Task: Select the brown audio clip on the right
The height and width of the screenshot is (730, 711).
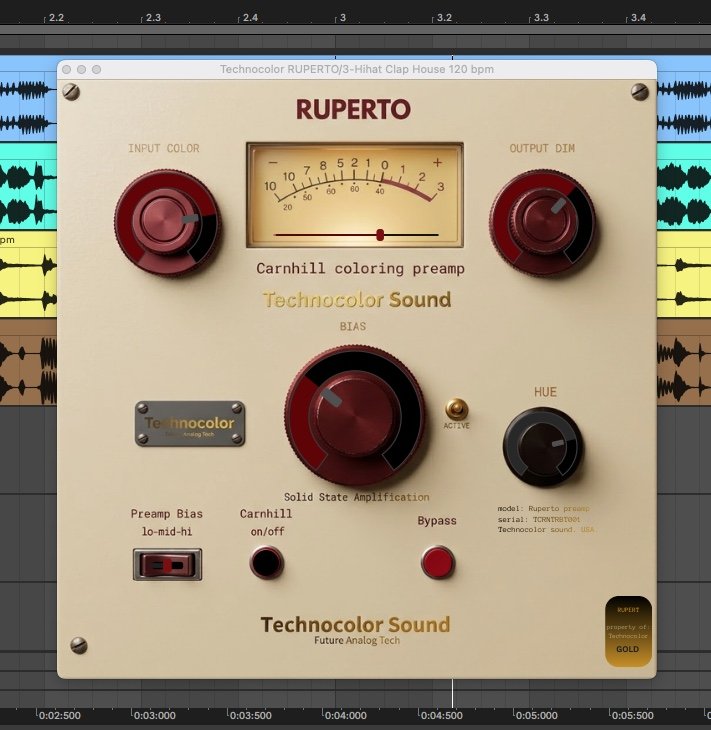Action: tap(684, 362)
